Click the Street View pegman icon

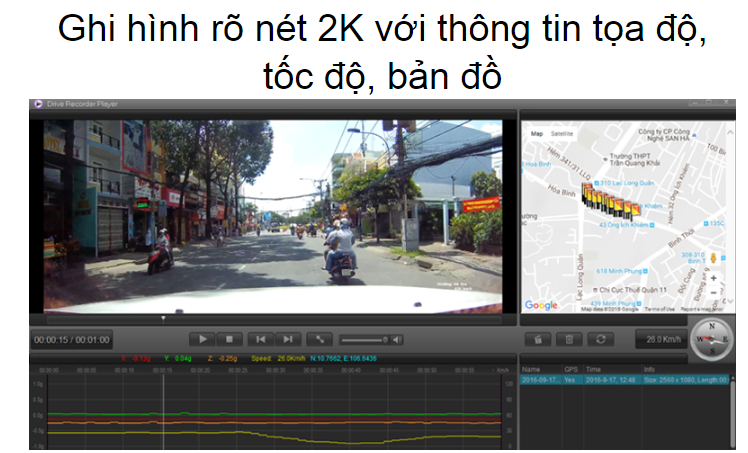pyautogui.click(x=714, y=258)
